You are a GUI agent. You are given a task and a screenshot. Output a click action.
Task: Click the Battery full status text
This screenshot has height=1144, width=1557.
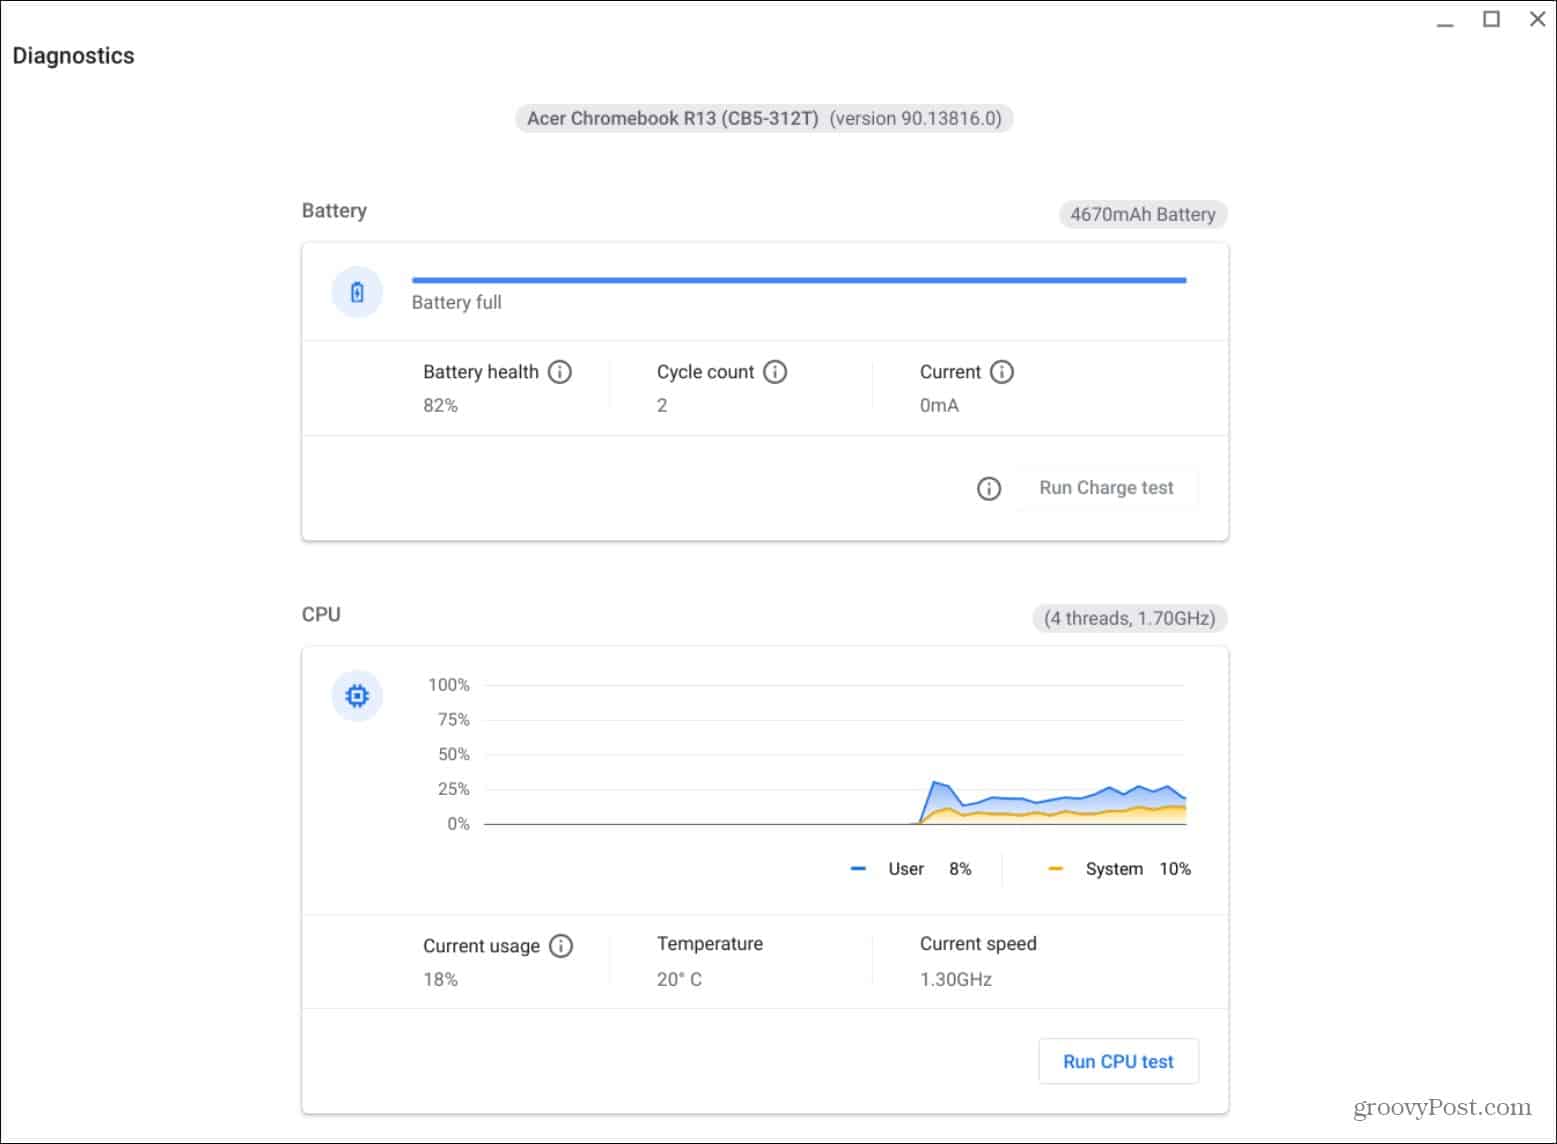(x=457, y=302)
